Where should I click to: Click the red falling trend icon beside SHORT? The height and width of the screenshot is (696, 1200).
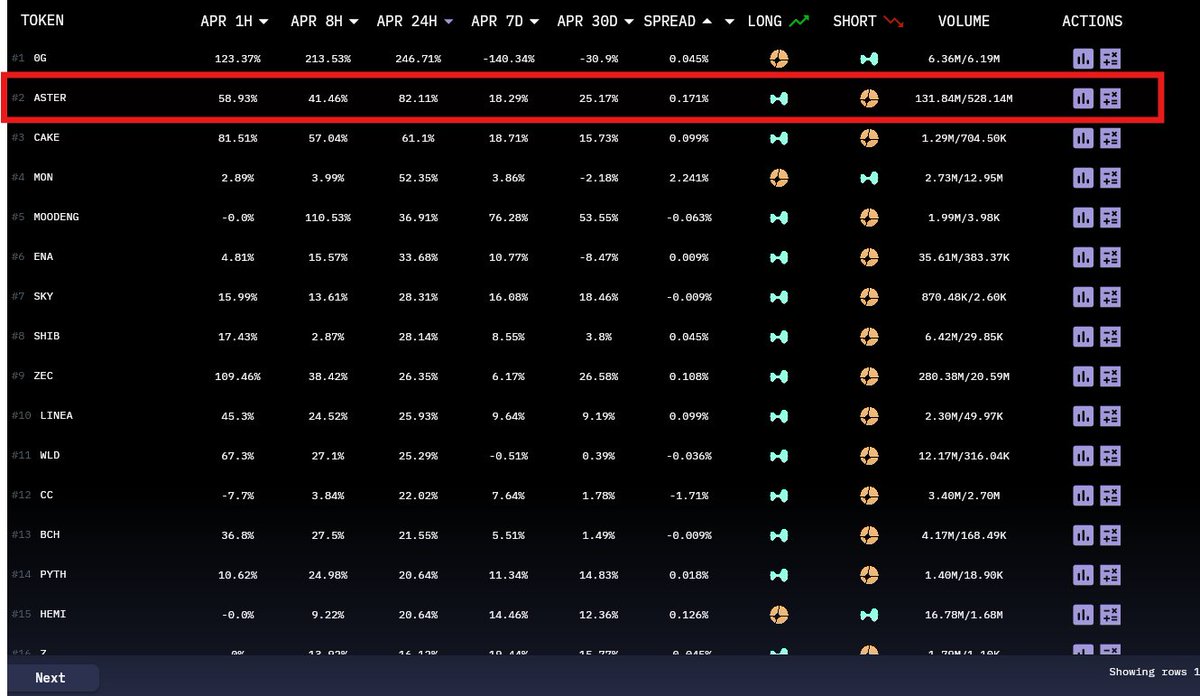(893, 21)
